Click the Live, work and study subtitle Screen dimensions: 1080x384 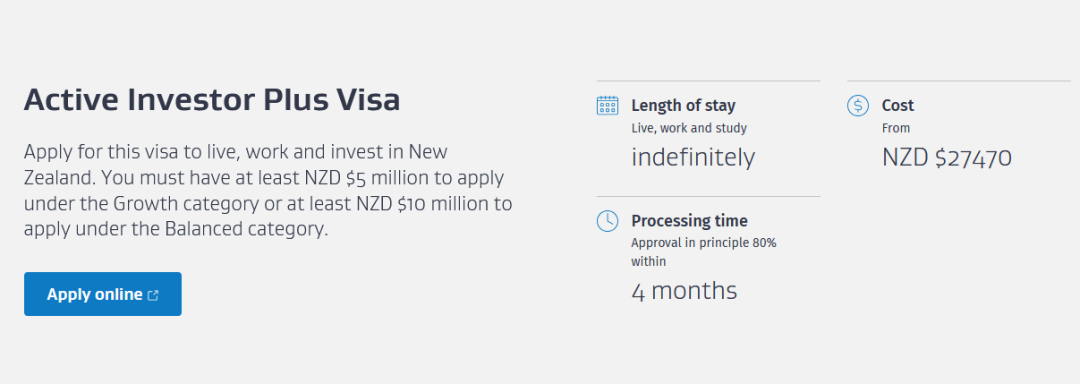click(x=689, y=128)
